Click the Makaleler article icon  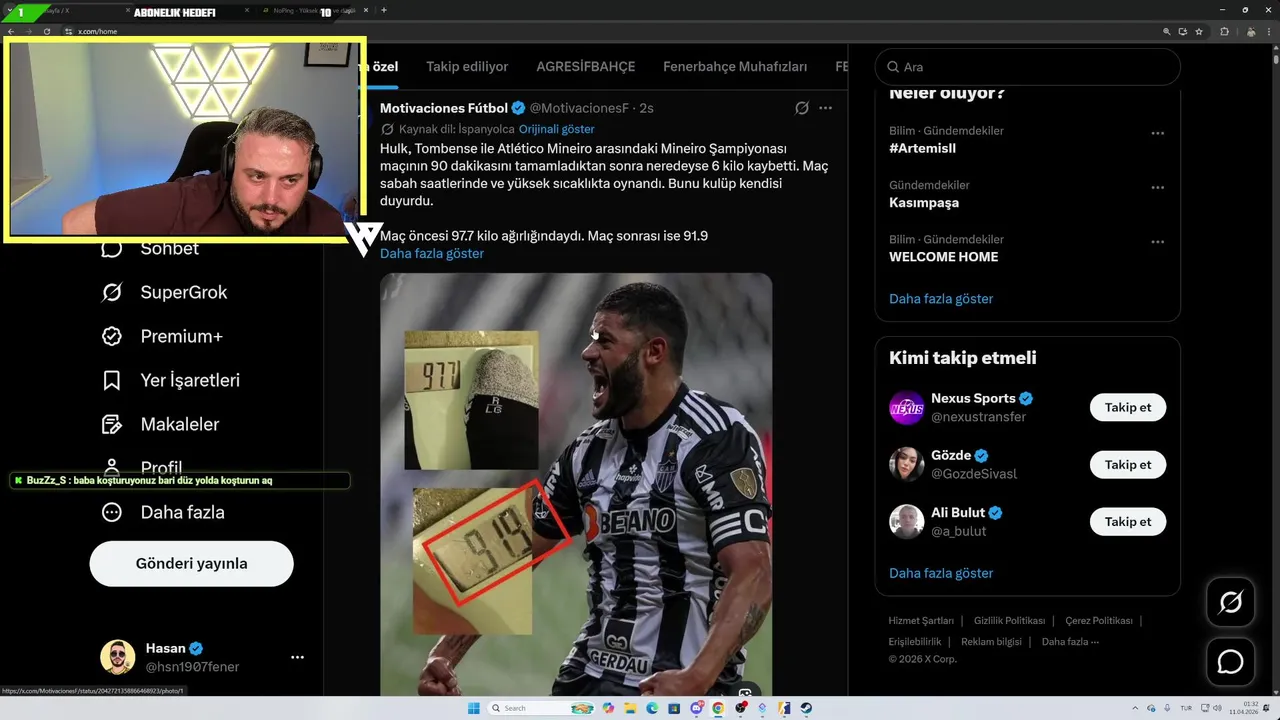pyautogui.click(x=112, y=424)
